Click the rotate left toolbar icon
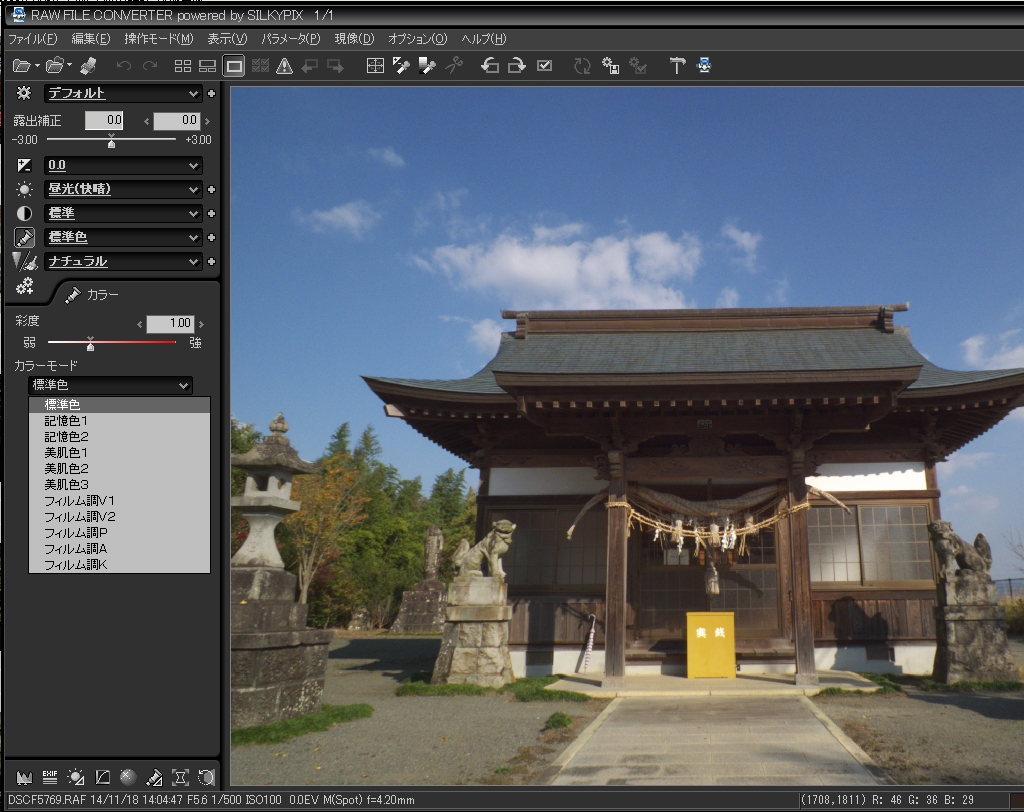1024x812 pixels. click(x=490, y=66)
